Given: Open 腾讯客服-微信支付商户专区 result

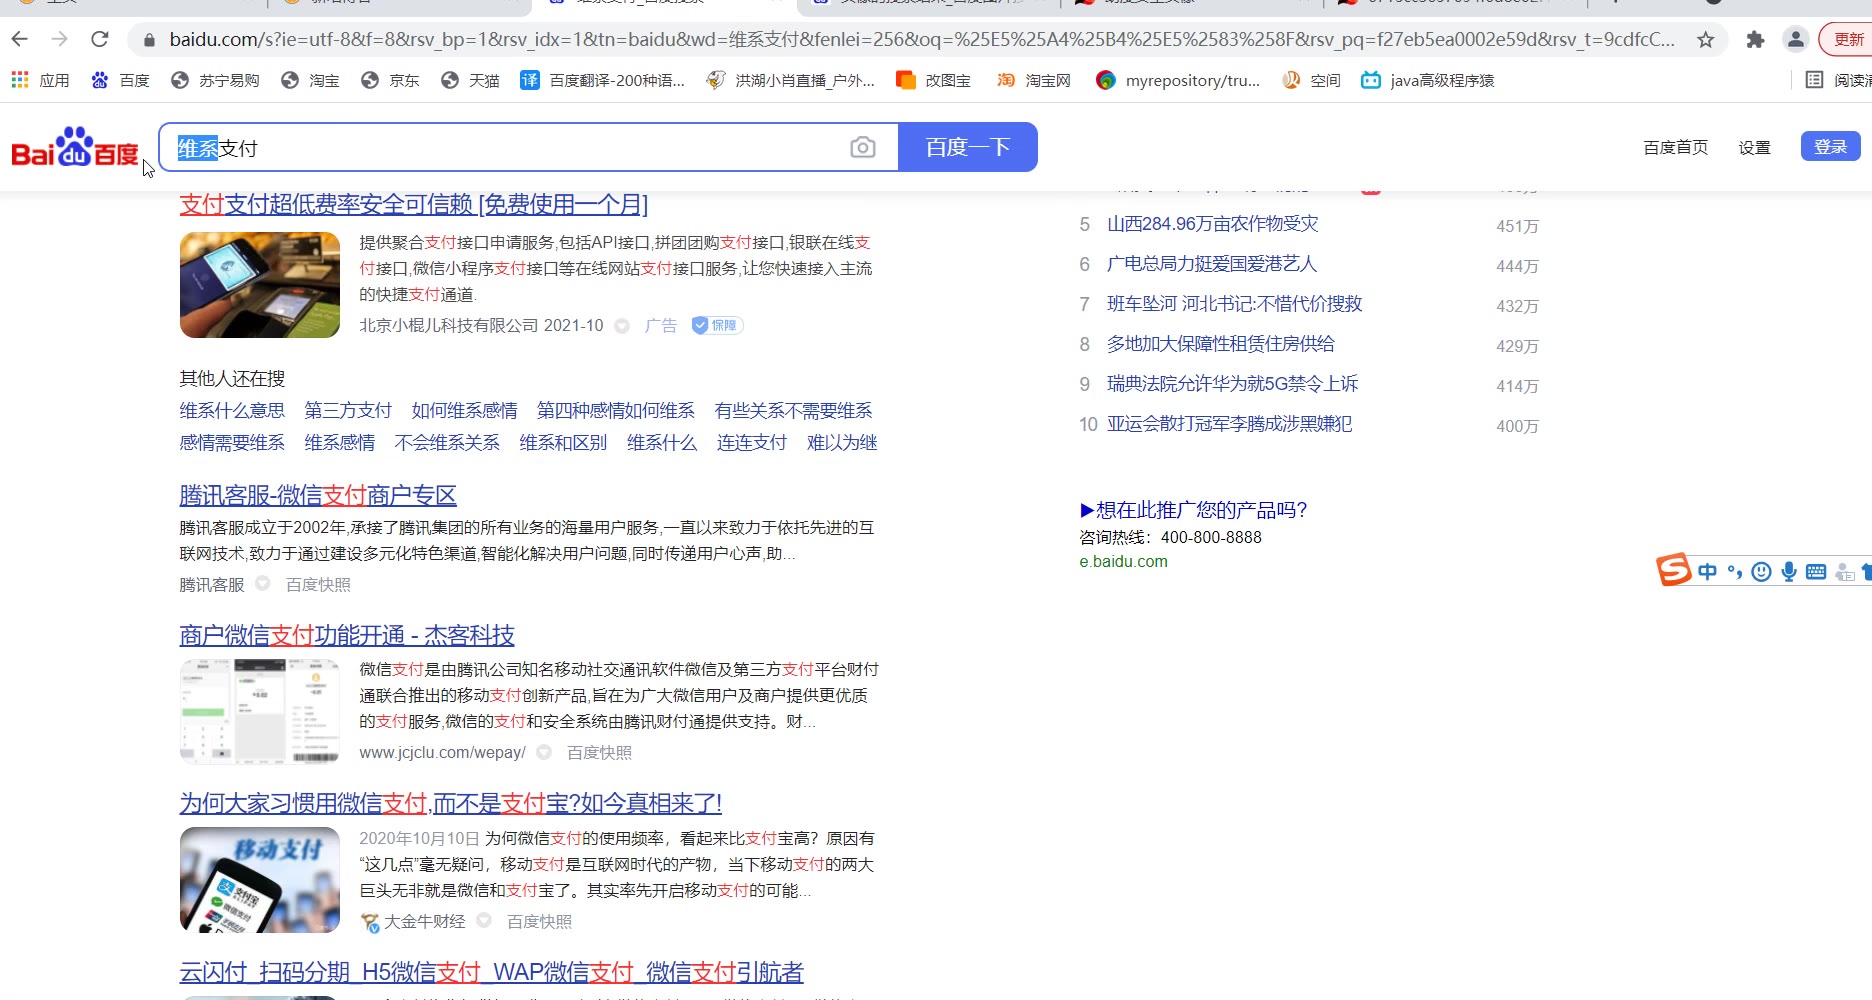Looking at the screenshot, I should tap(318, 495).
